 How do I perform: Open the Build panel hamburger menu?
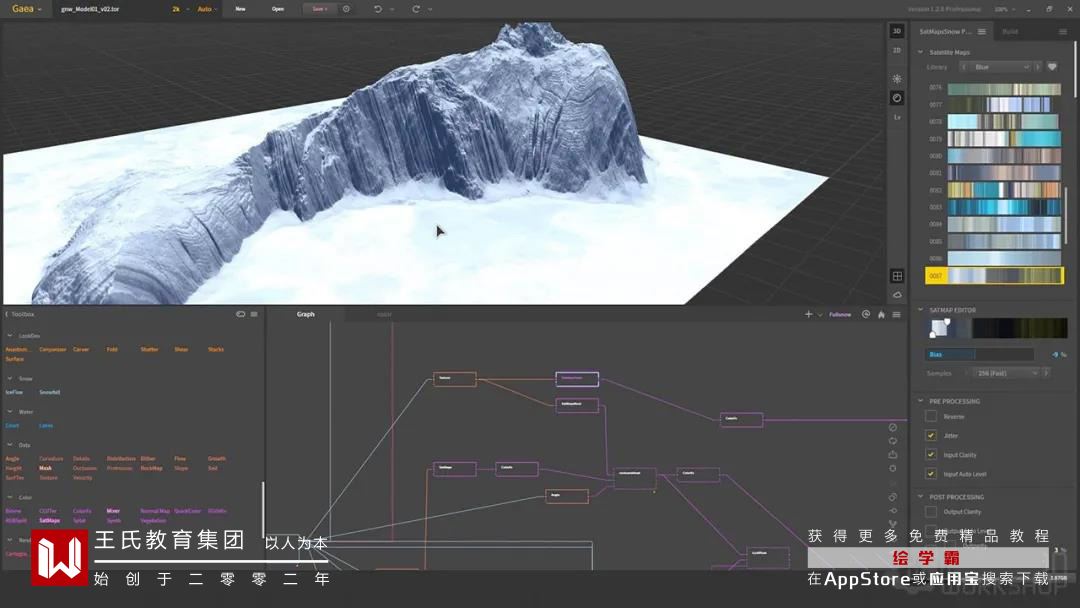[x=1063, y=32]
